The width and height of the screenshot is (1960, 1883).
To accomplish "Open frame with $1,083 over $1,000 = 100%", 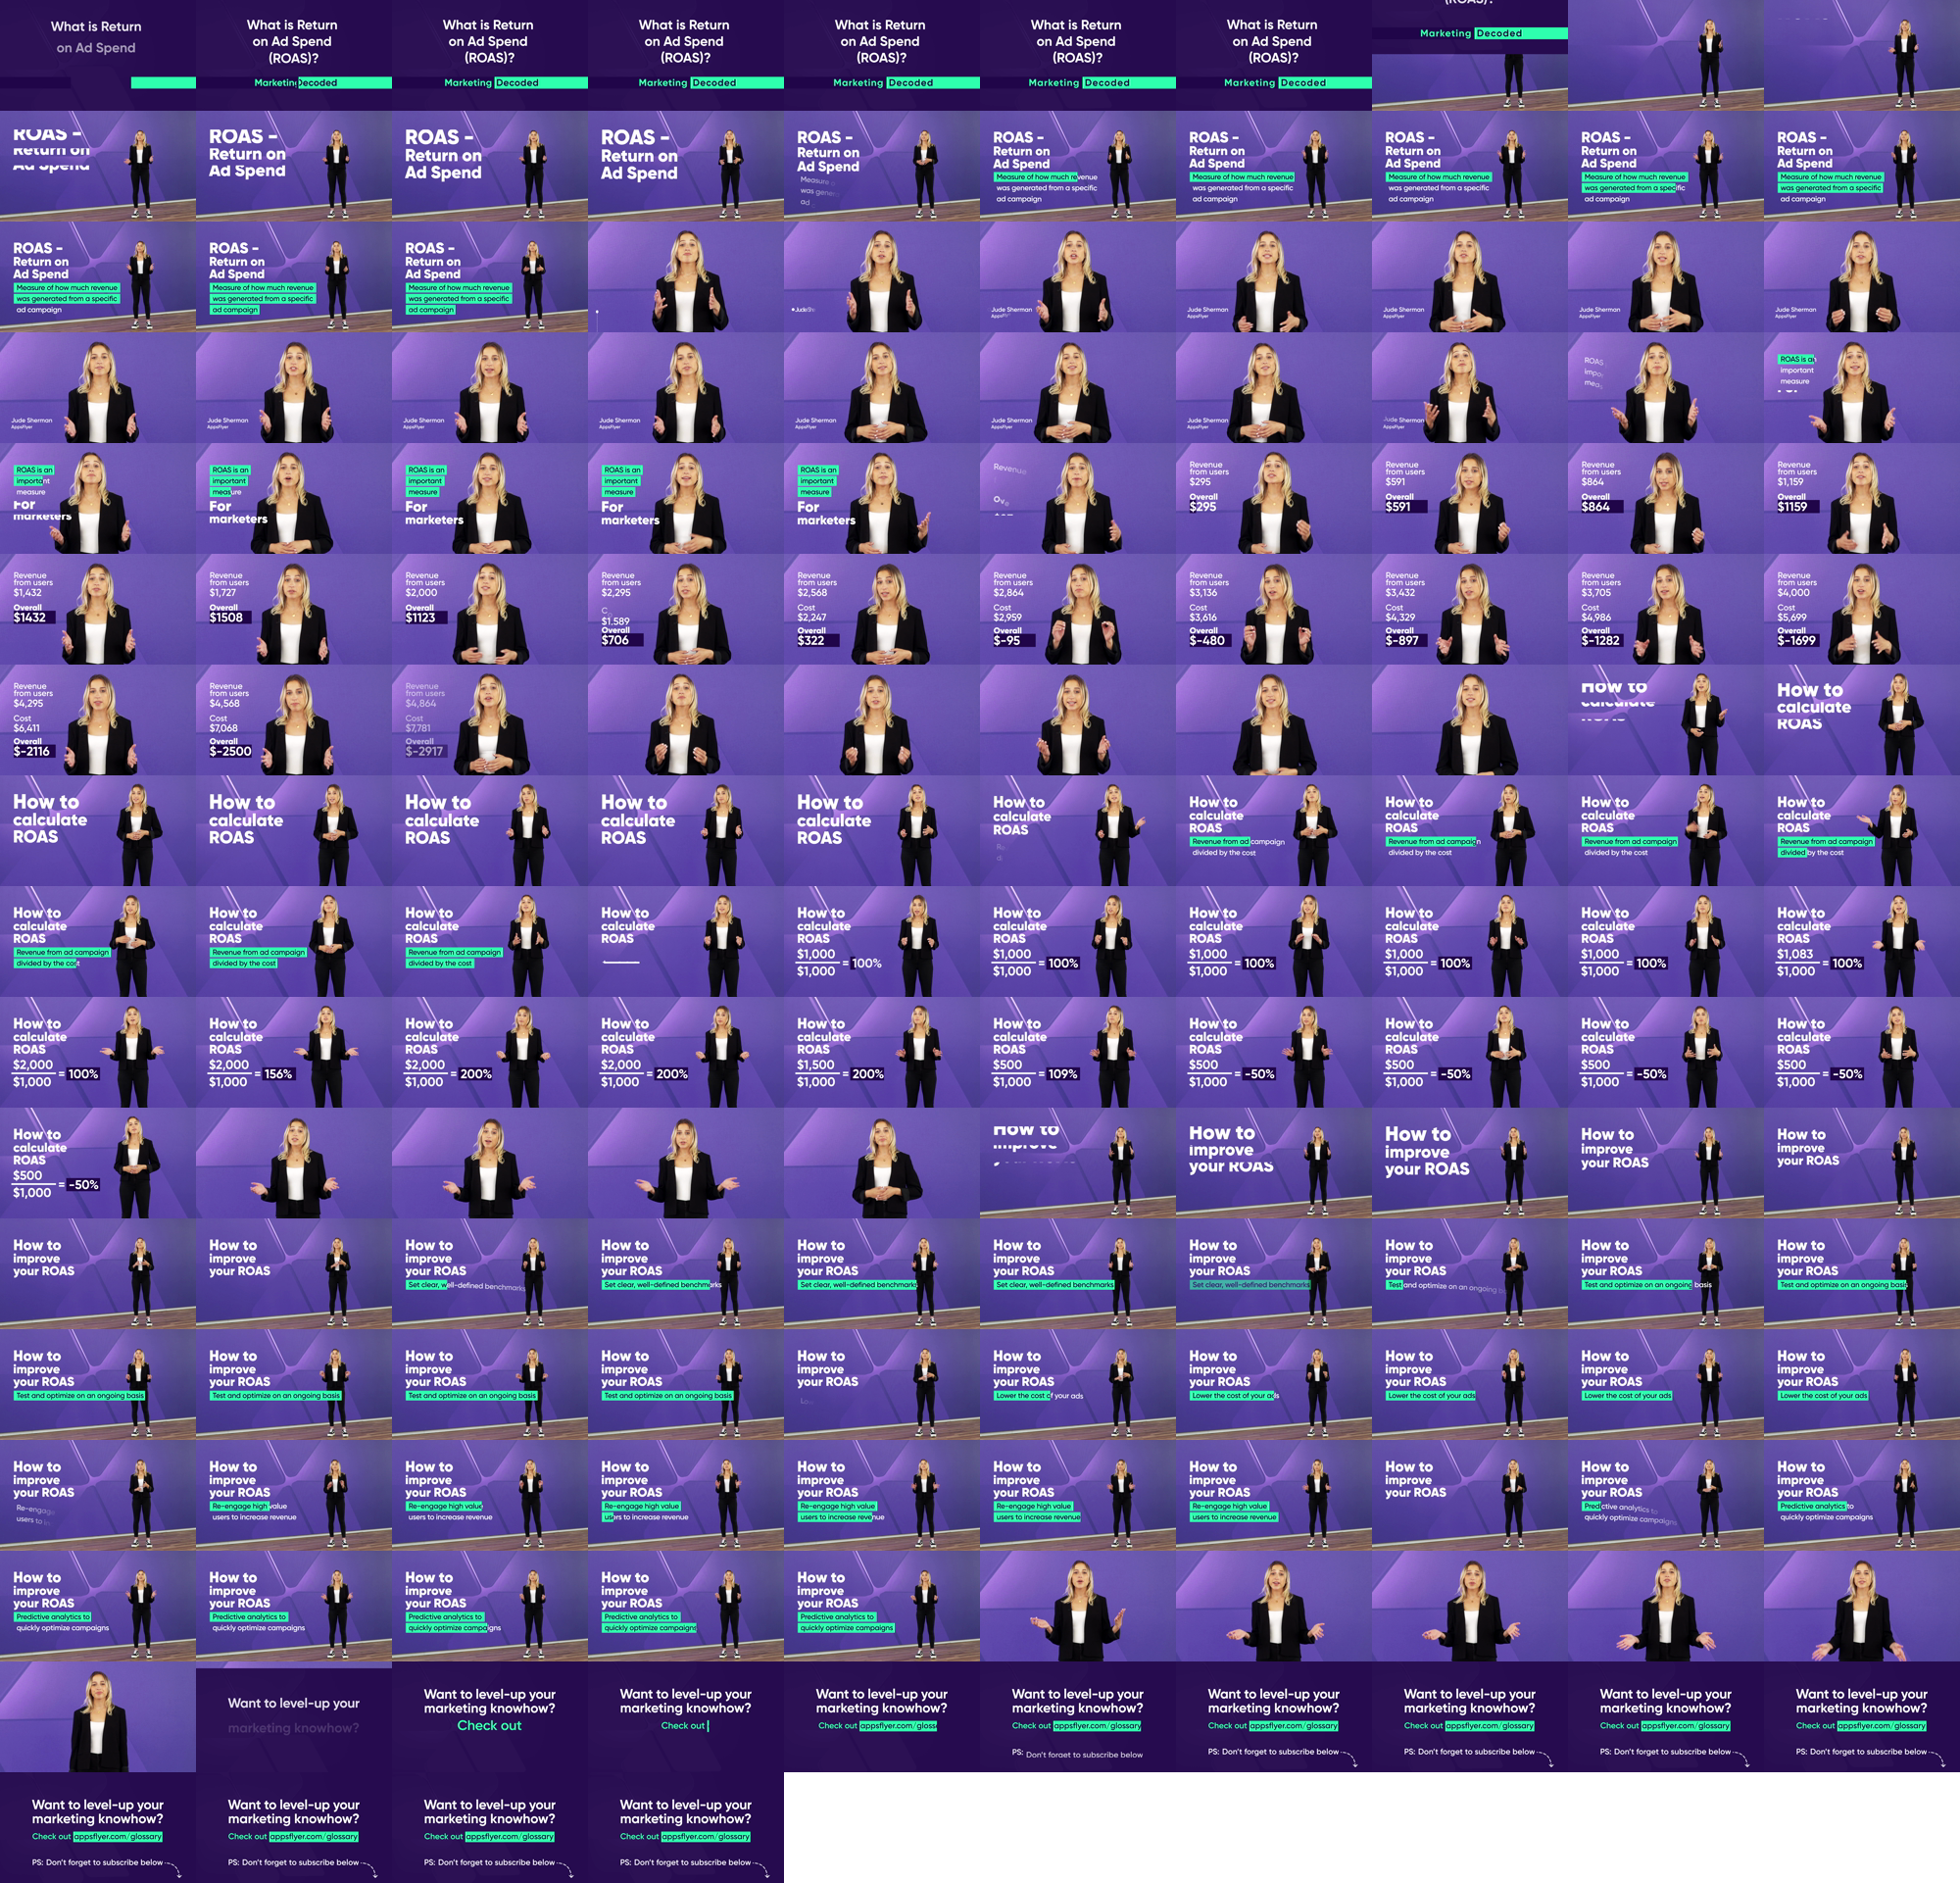I will [1862, 941].
